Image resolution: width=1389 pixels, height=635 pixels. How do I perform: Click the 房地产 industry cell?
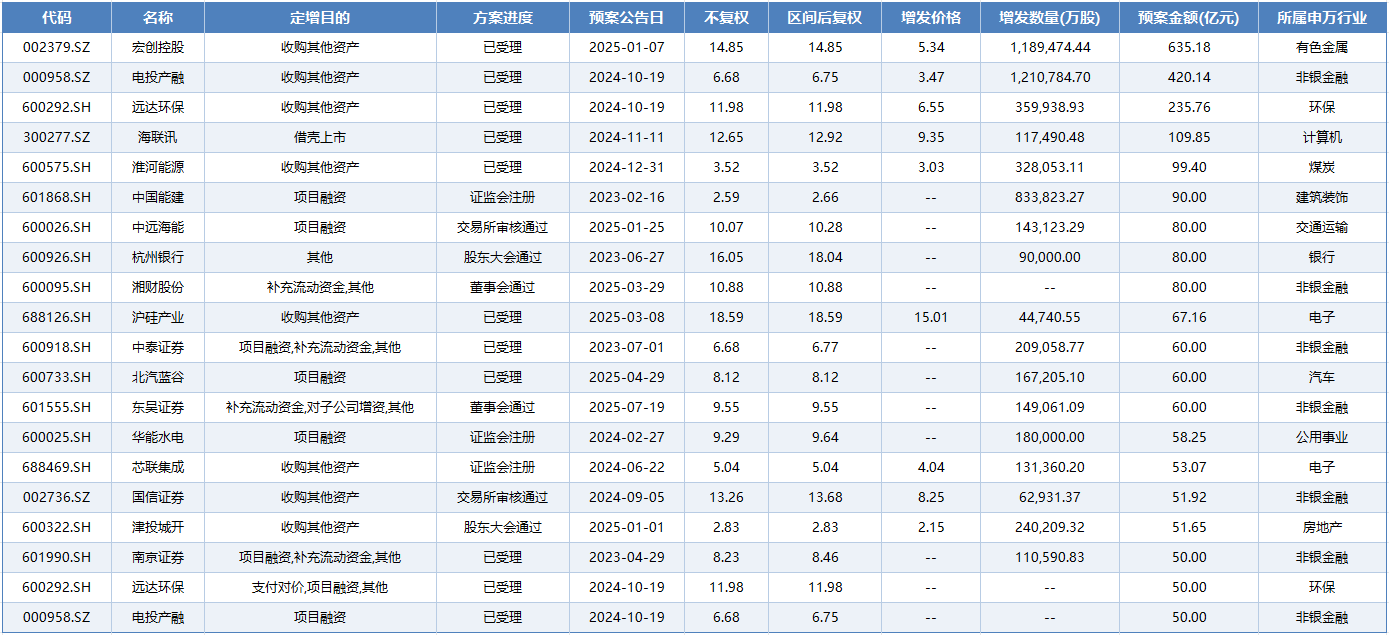[x=1322, y=527]
